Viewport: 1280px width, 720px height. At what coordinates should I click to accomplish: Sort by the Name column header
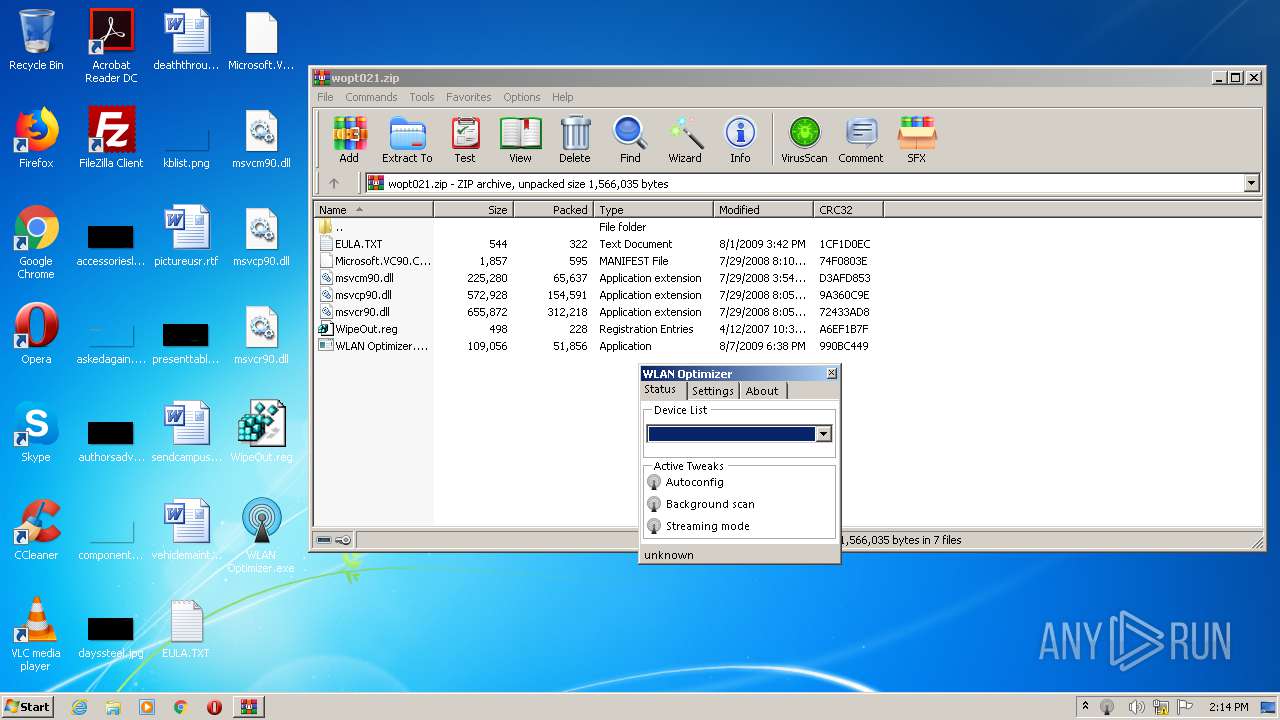tap(374, 210)
